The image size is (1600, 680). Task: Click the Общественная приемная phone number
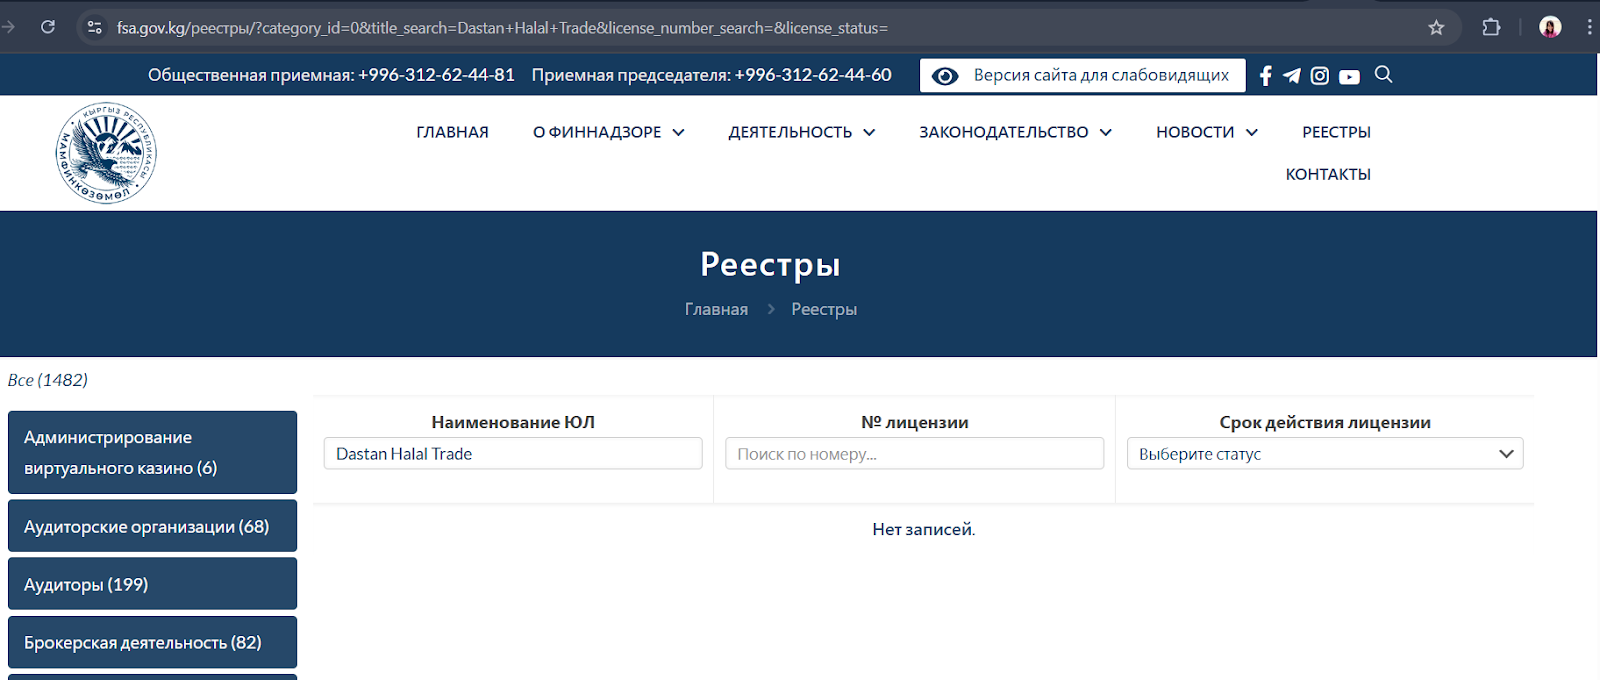tap(436, 75)
